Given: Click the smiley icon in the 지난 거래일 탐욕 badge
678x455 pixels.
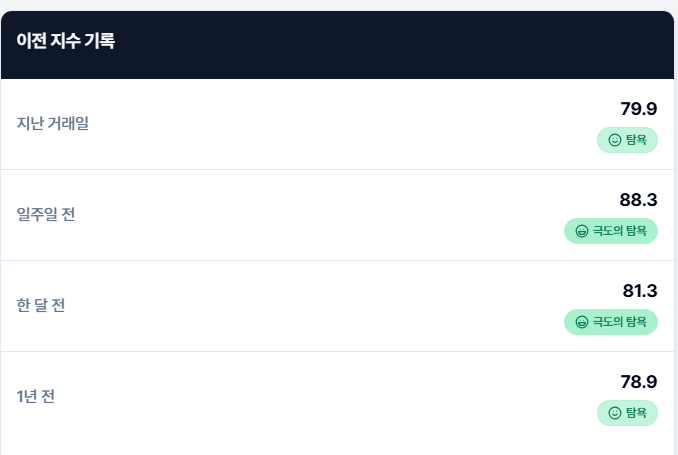Looking at the screenshot, I should (614, 140).
